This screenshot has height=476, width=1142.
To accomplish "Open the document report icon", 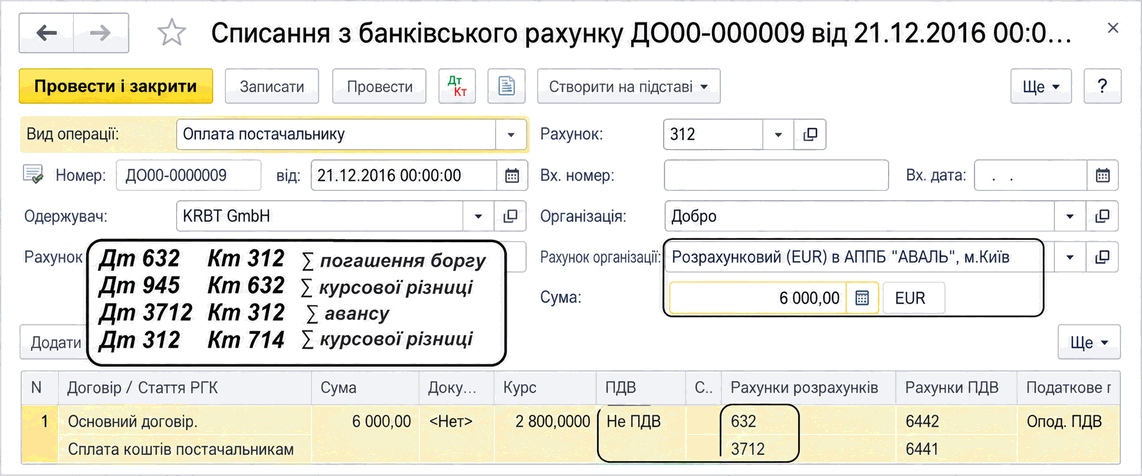I will point(506,87).
